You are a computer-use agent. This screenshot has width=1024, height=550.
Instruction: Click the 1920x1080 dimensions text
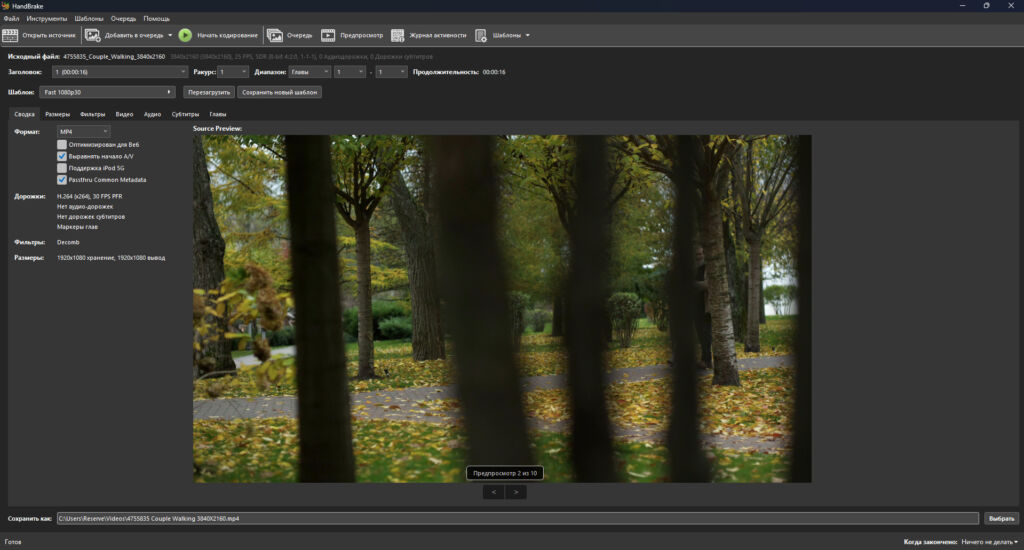111,258
